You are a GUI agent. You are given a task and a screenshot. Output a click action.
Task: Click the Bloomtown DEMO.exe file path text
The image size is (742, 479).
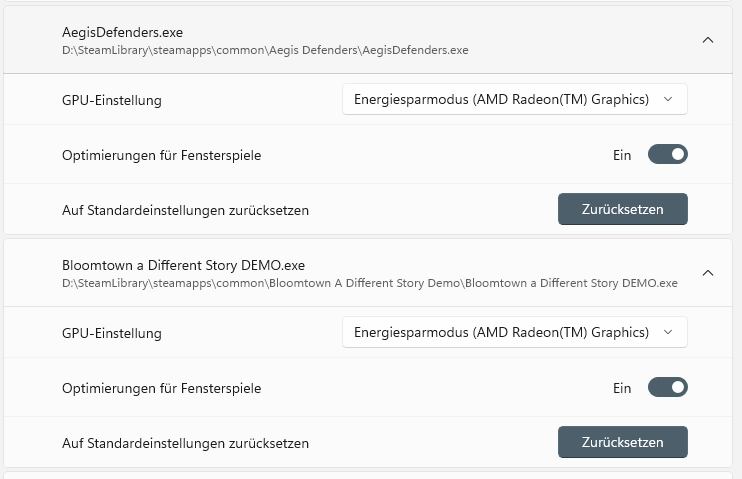coord(369,282)
